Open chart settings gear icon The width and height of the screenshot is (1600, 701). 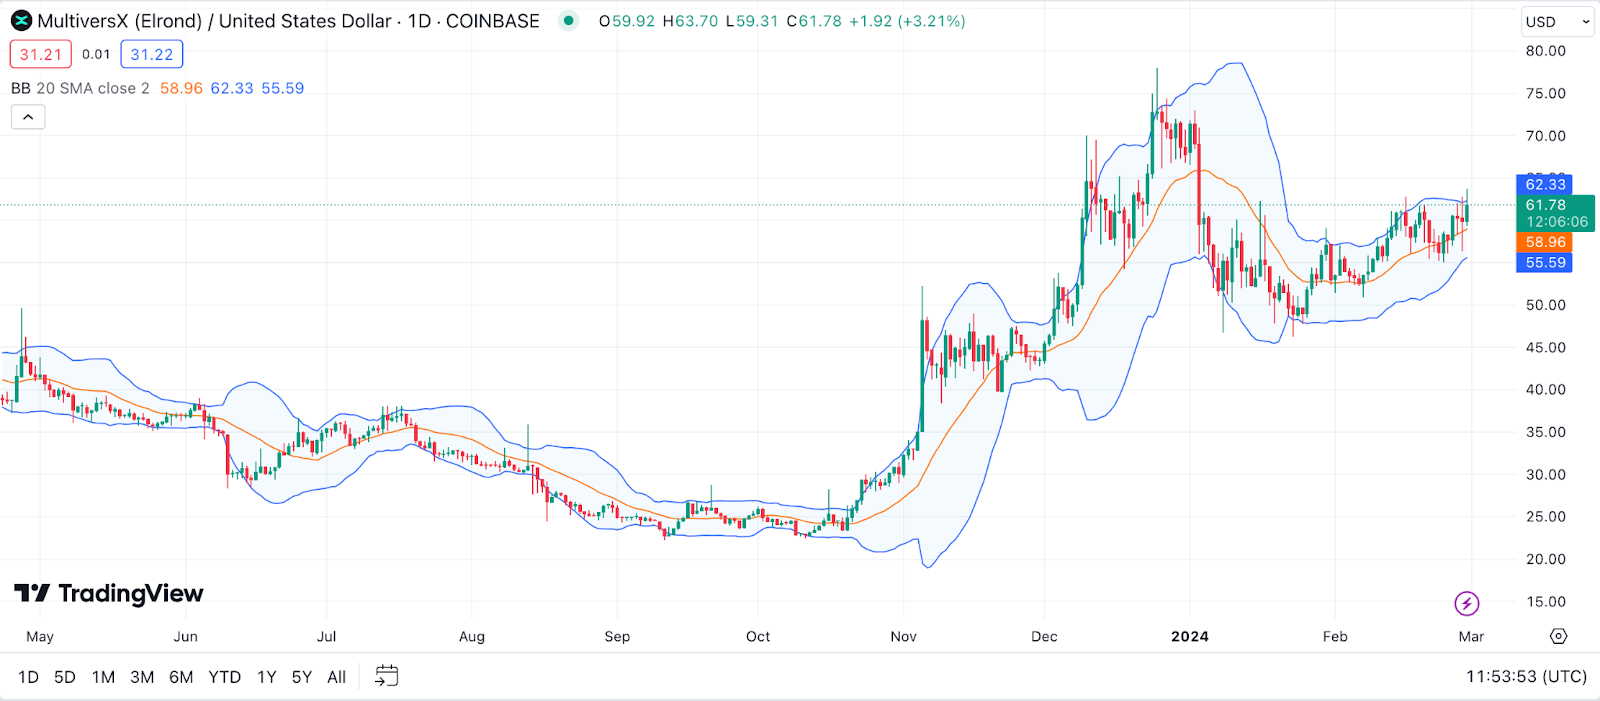tap(1558, 636)
